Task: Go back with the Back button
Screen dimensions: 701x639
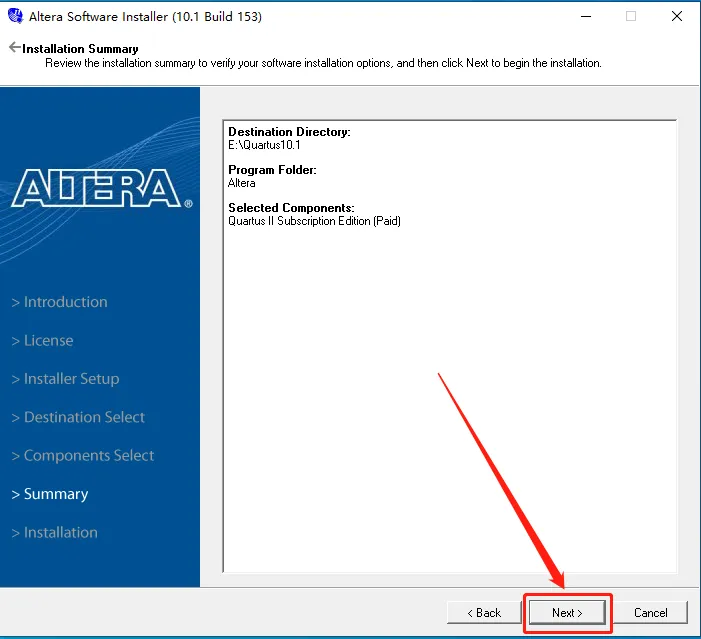Action: click(484, 613)
